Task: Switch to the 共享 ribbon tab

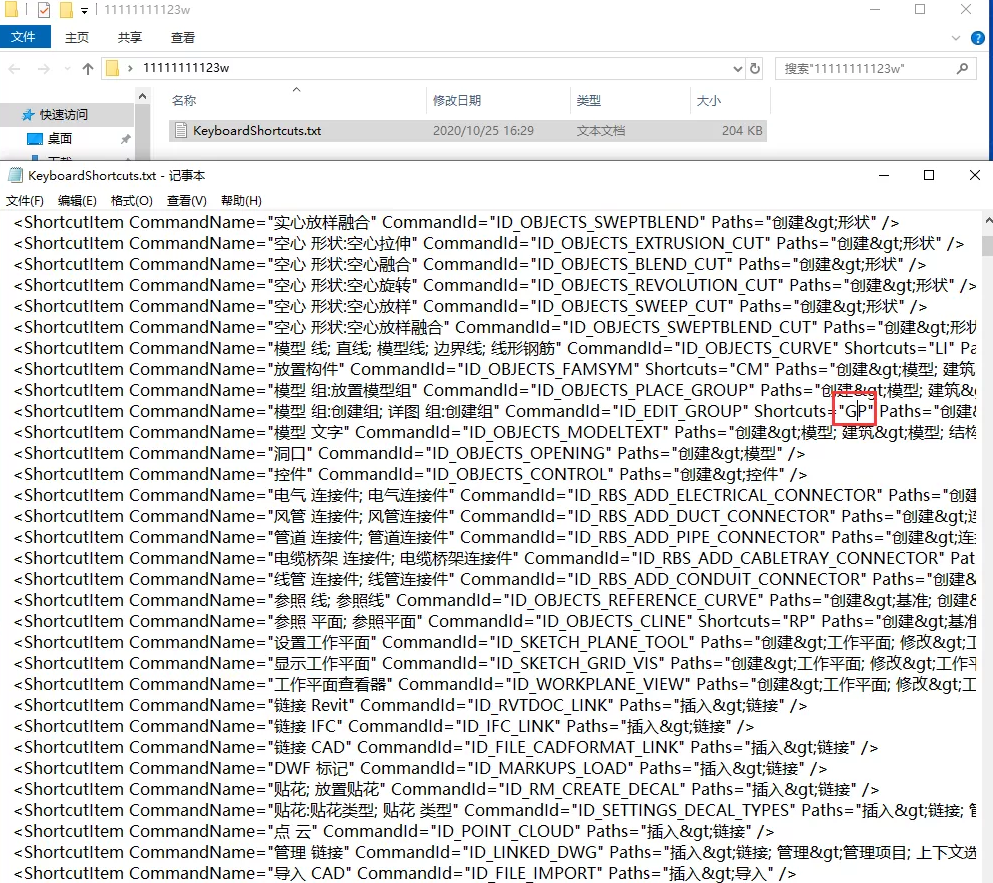Action: point(130,37)
